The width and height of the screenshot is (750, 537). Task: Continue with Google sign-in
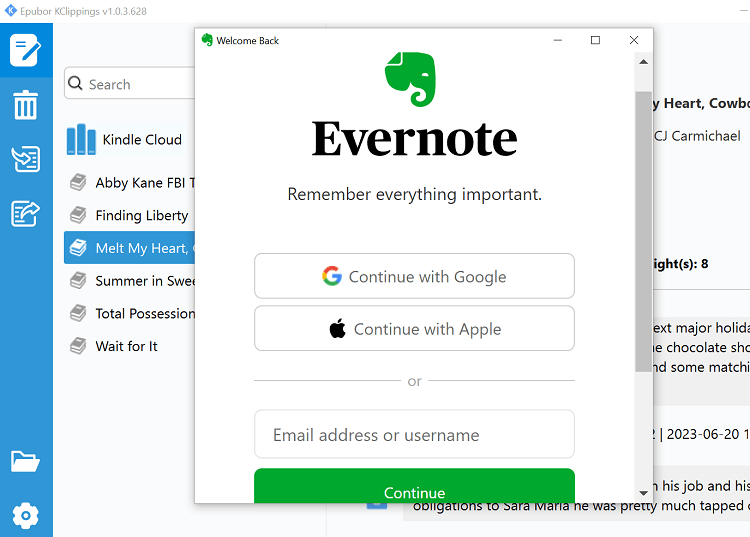(414, 276)
